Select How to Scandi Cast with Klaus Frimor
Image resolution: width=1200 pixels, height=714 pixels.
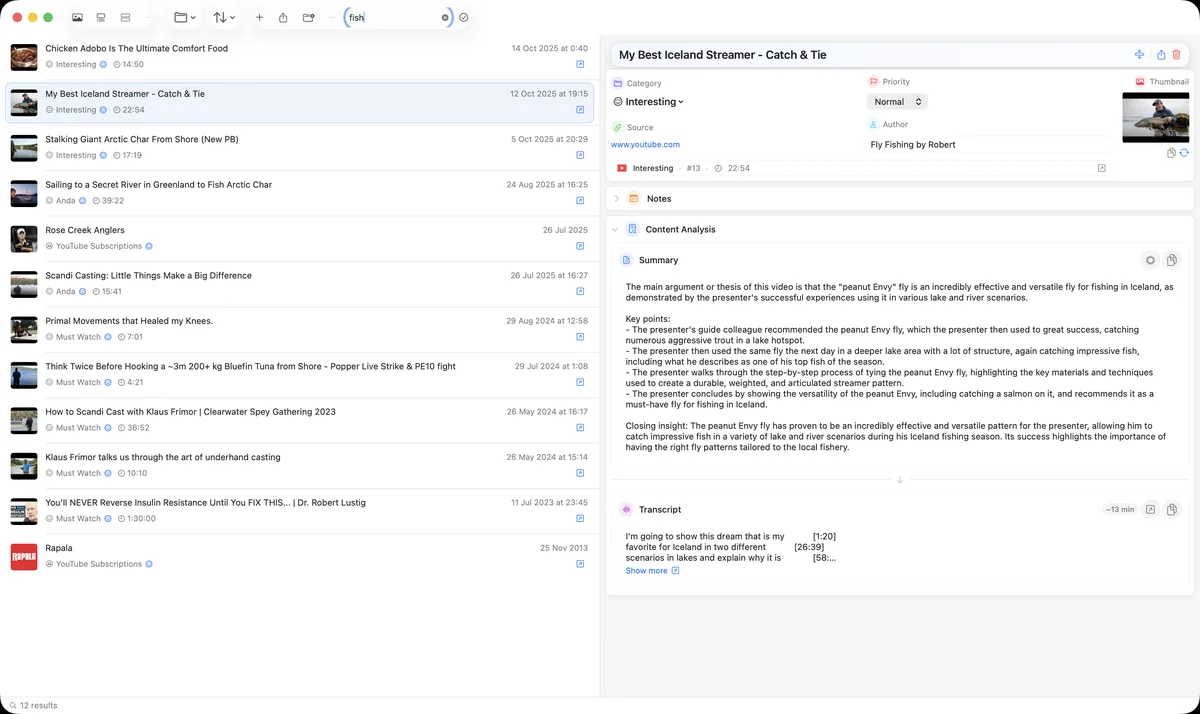(x=299, y=420)
